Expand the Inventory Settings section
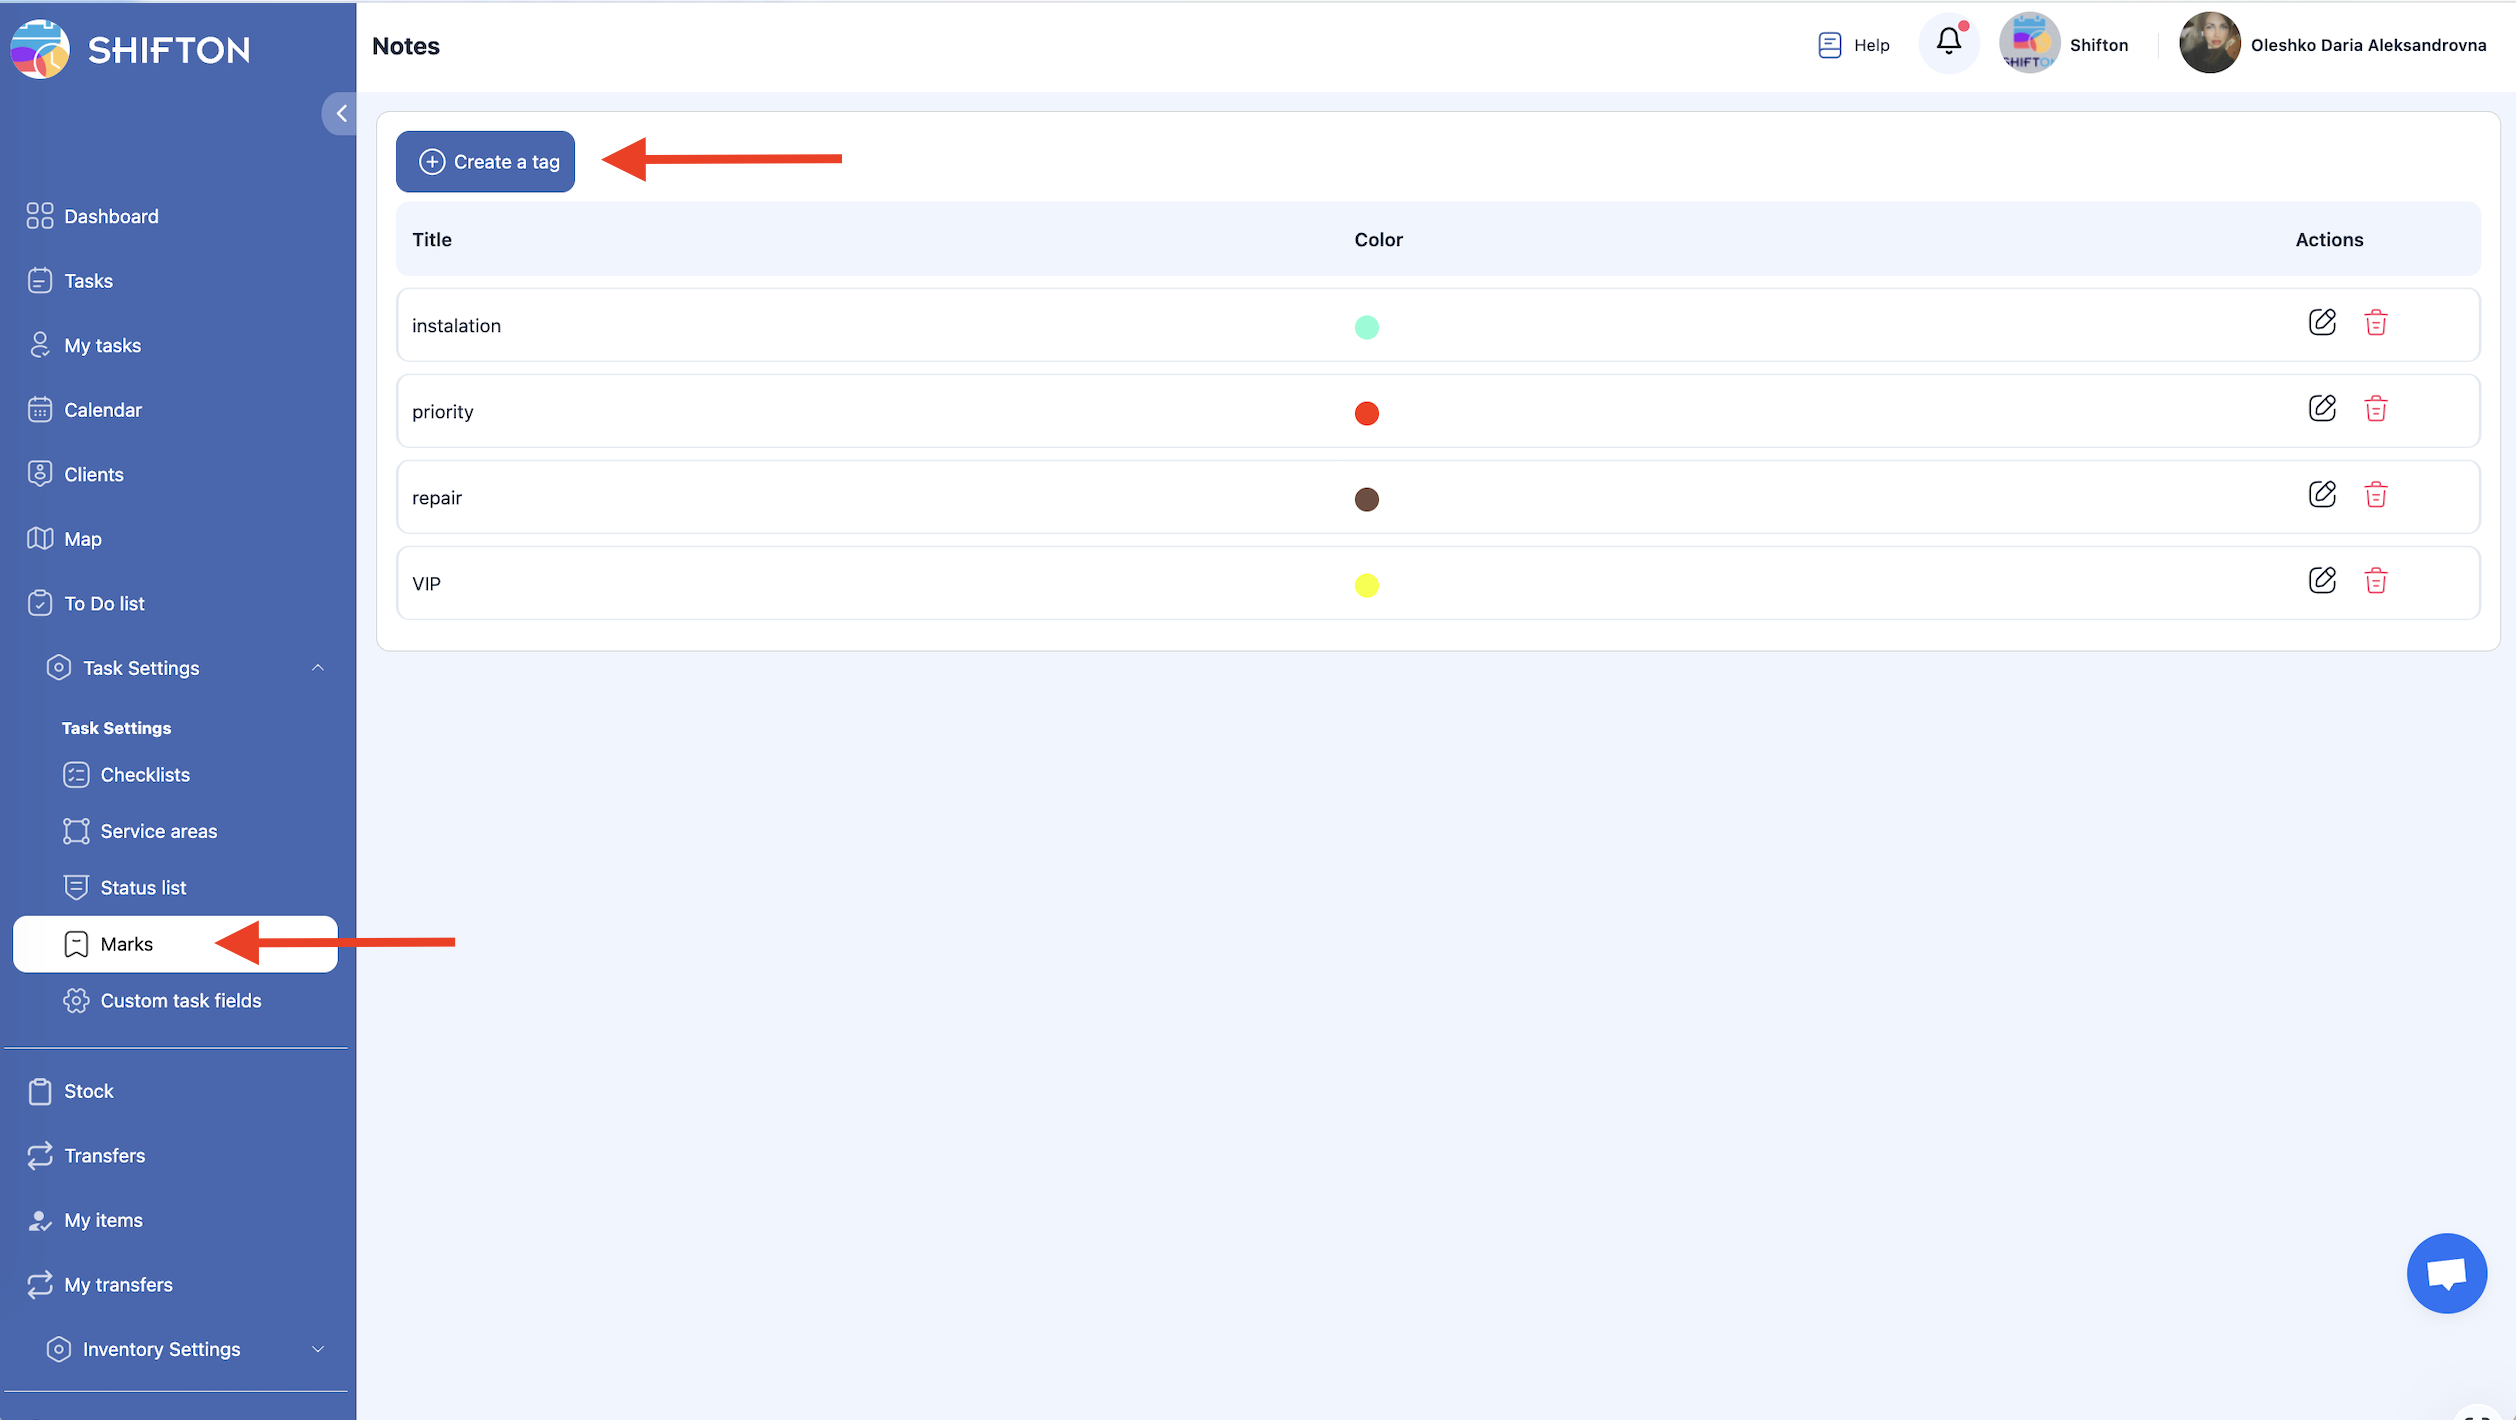This screenshot has width=2516, height=1420. 317,1349
